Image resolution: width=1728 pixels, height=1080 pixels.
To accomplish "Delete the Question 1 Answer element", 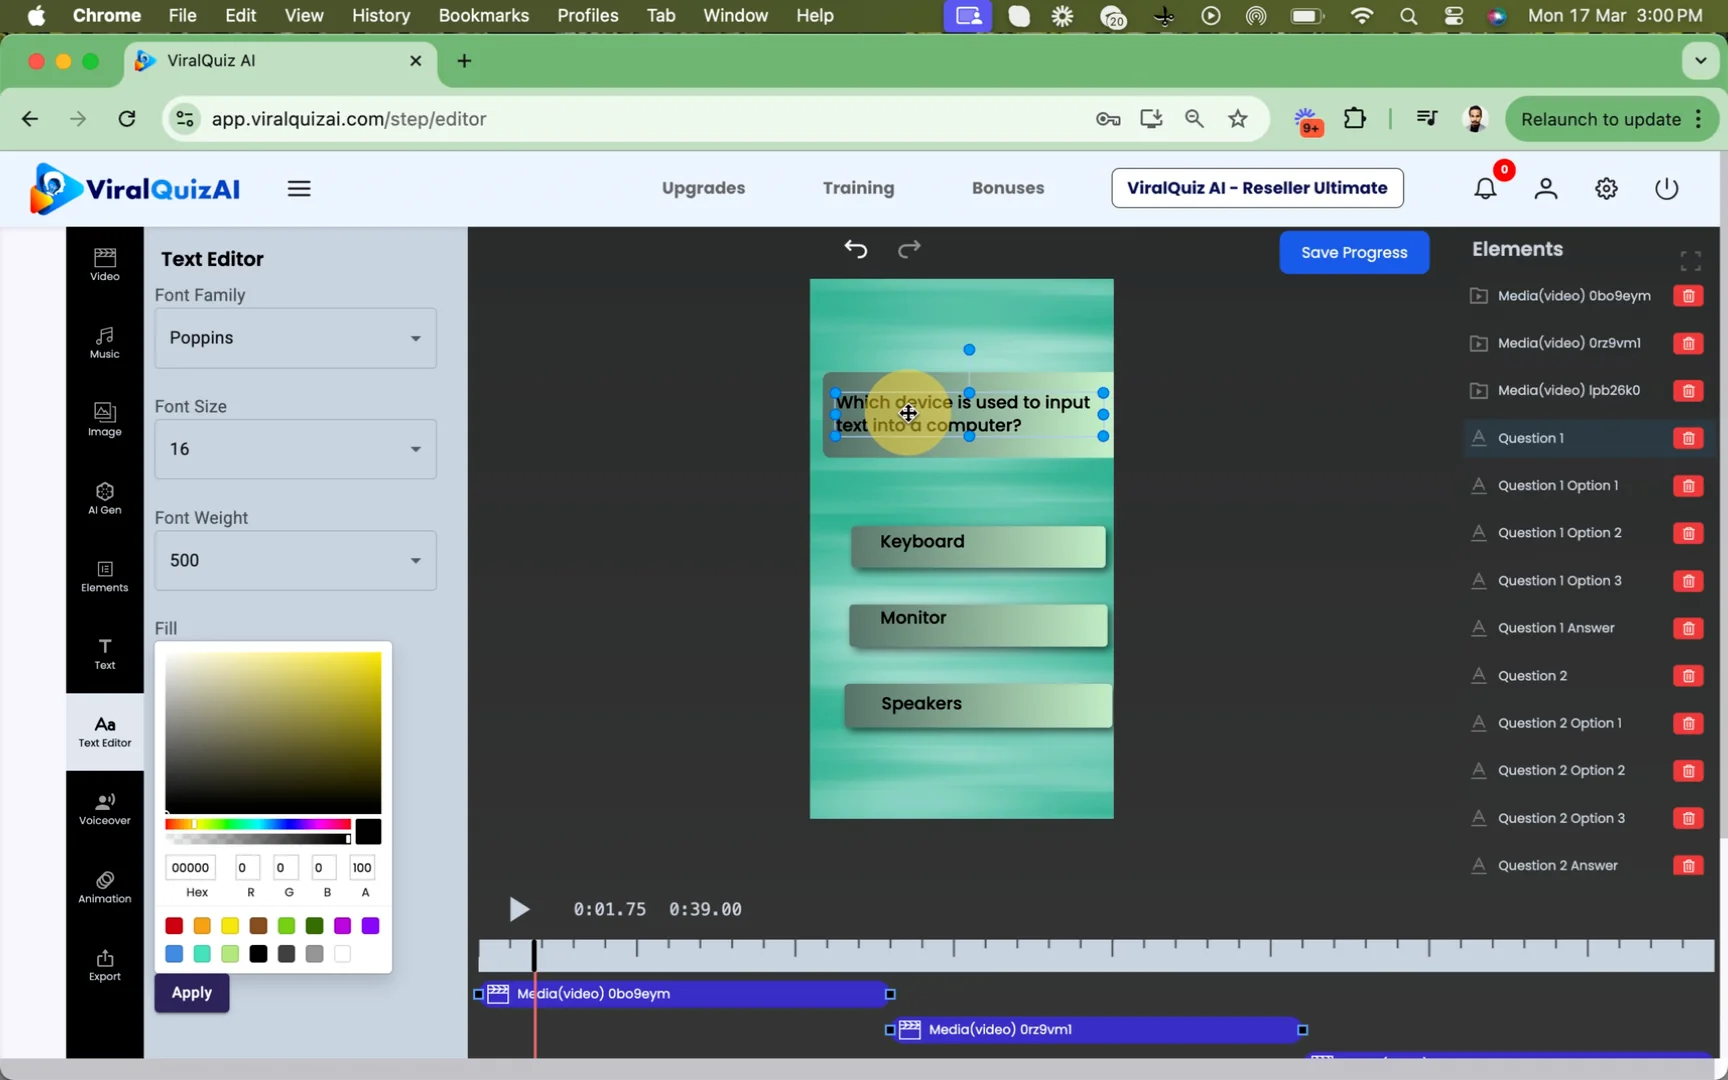I will coord(1688,628).
